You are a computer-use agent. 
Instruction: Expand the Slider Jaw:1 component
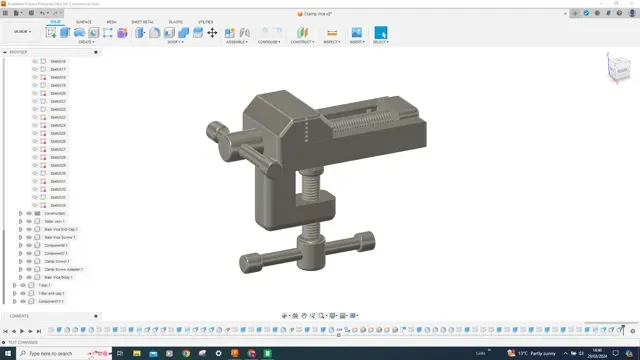point(20,221)
